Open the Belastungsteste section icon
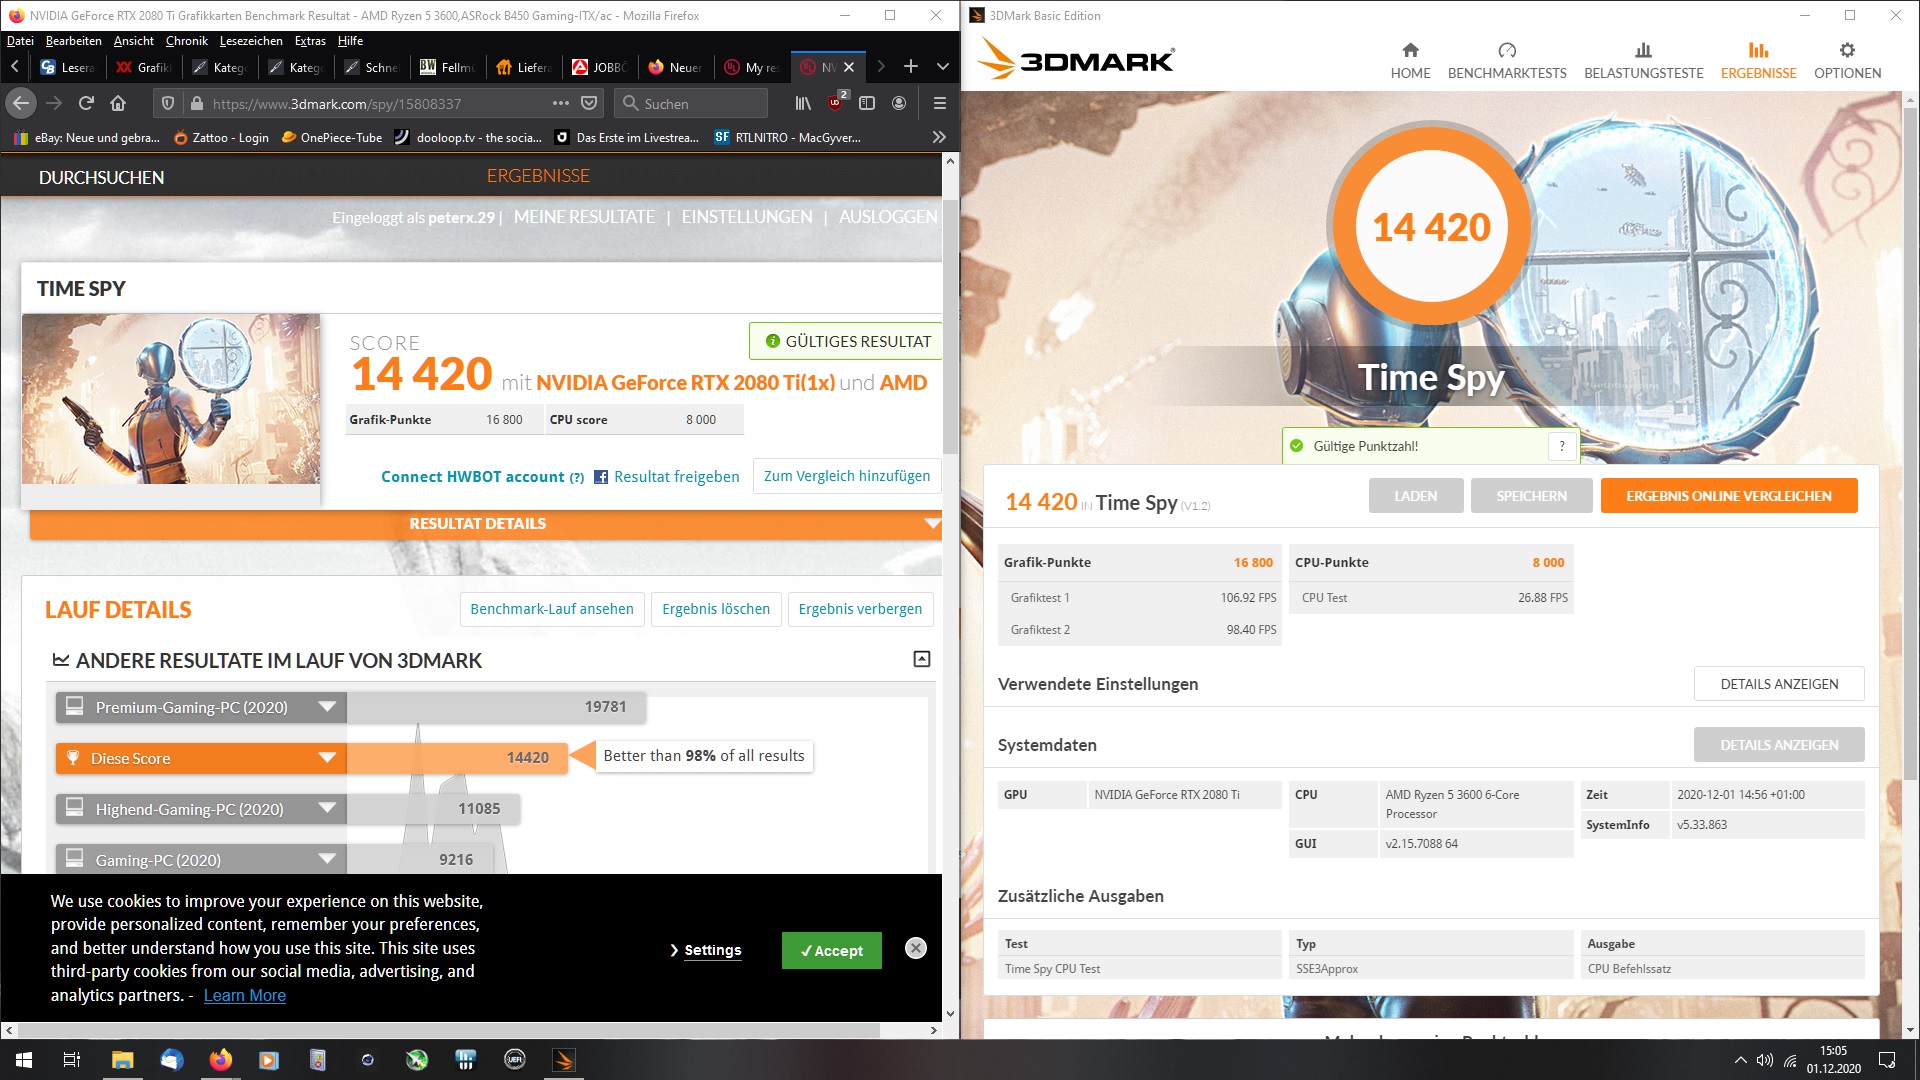This screenshot has height=1080, width=1920. 1643,51
